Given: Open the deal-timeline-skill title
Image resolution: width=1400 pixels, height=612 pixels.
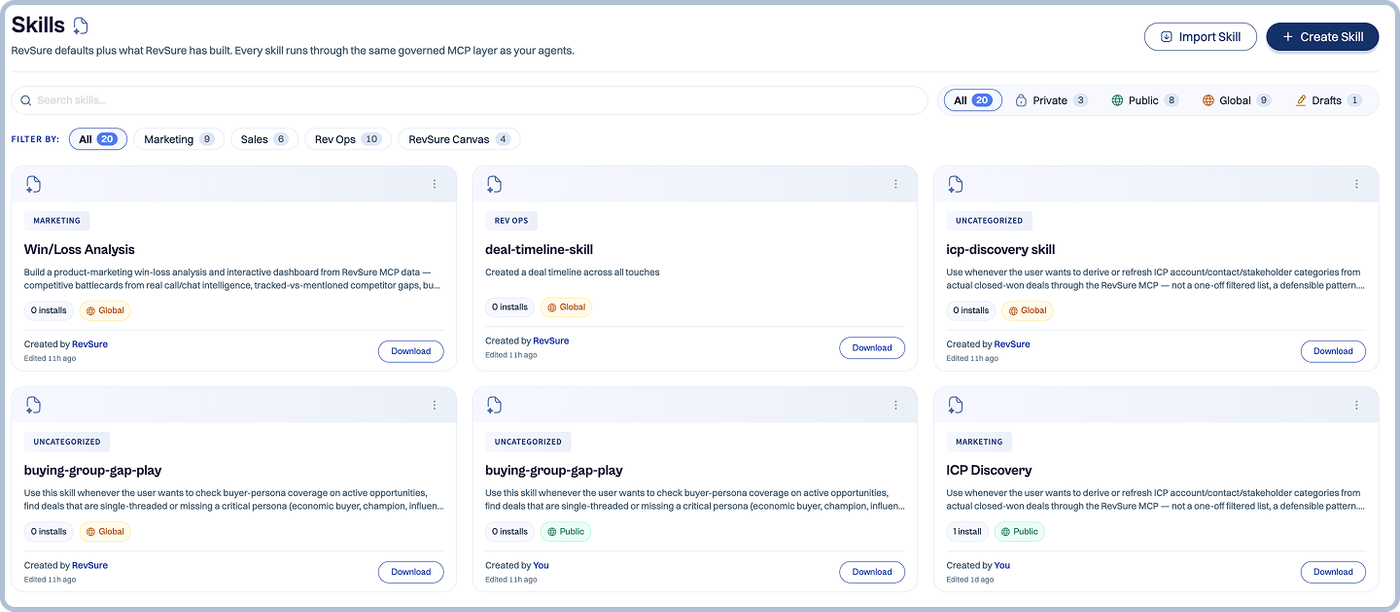Looking at the screenshot, I should tap(539, 249).
